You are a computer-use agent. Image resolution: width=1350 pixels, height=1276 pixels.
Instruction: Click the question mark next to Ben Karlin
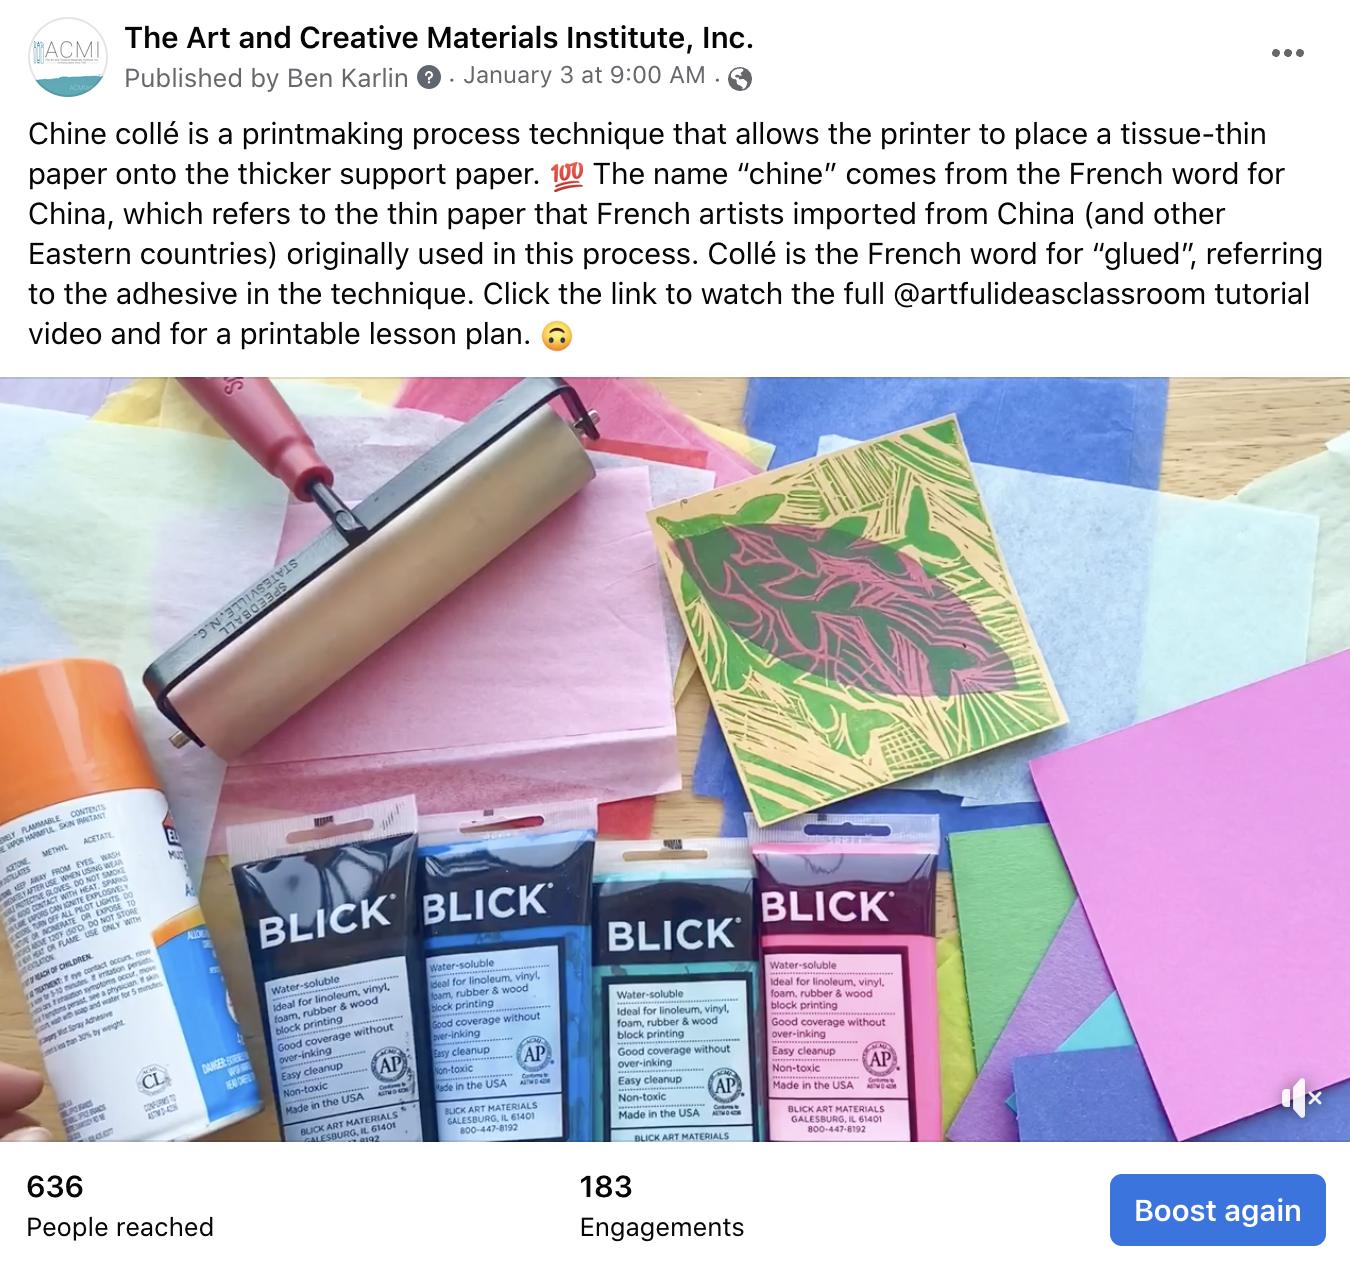(x=428, y=77)
